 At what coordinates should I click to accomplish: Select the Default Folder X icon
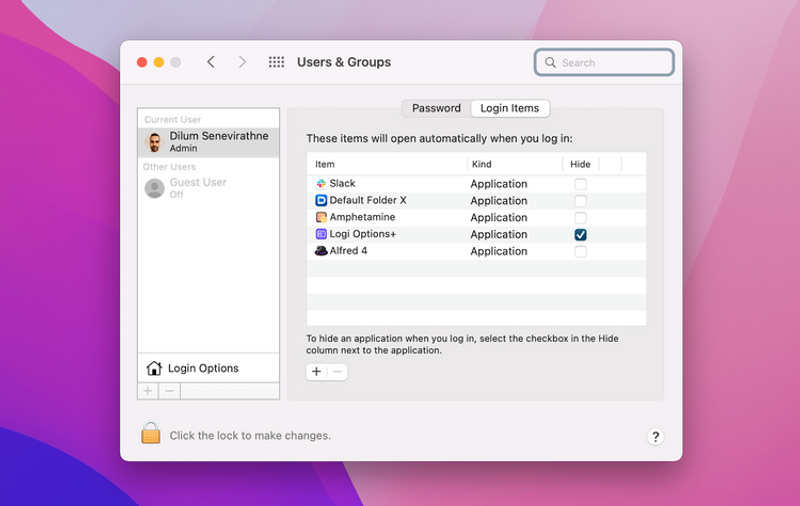[321, 201]
